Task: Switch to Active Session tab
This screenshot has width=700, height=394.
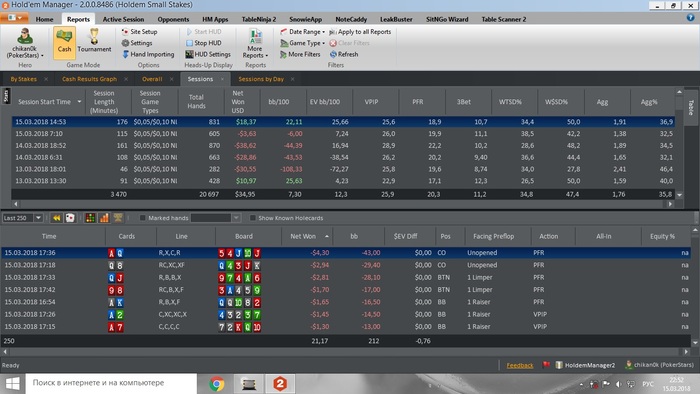Action: point(123,19)
